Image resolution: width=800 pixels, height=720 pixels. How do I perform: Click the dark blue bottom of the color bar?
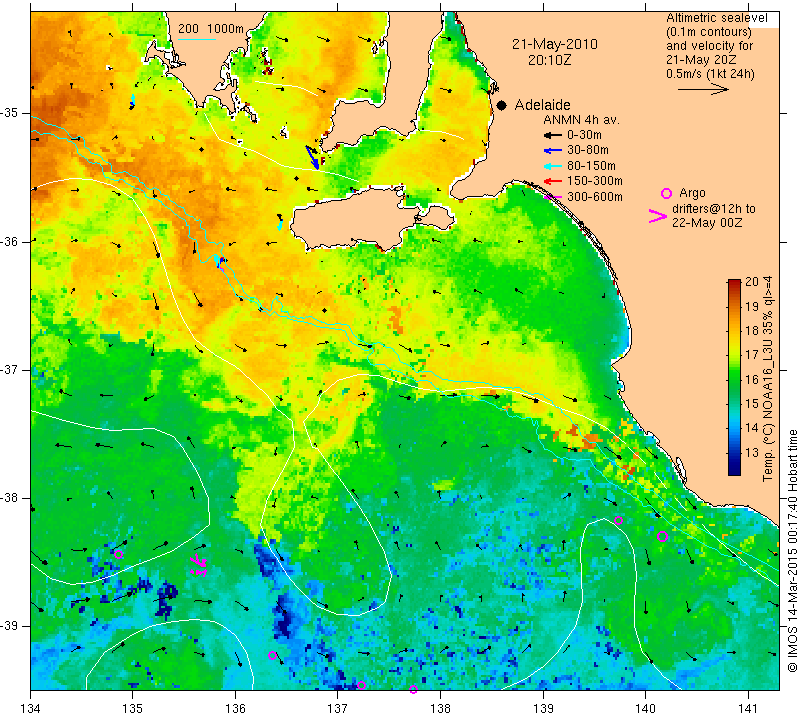[x=734, y=470]
